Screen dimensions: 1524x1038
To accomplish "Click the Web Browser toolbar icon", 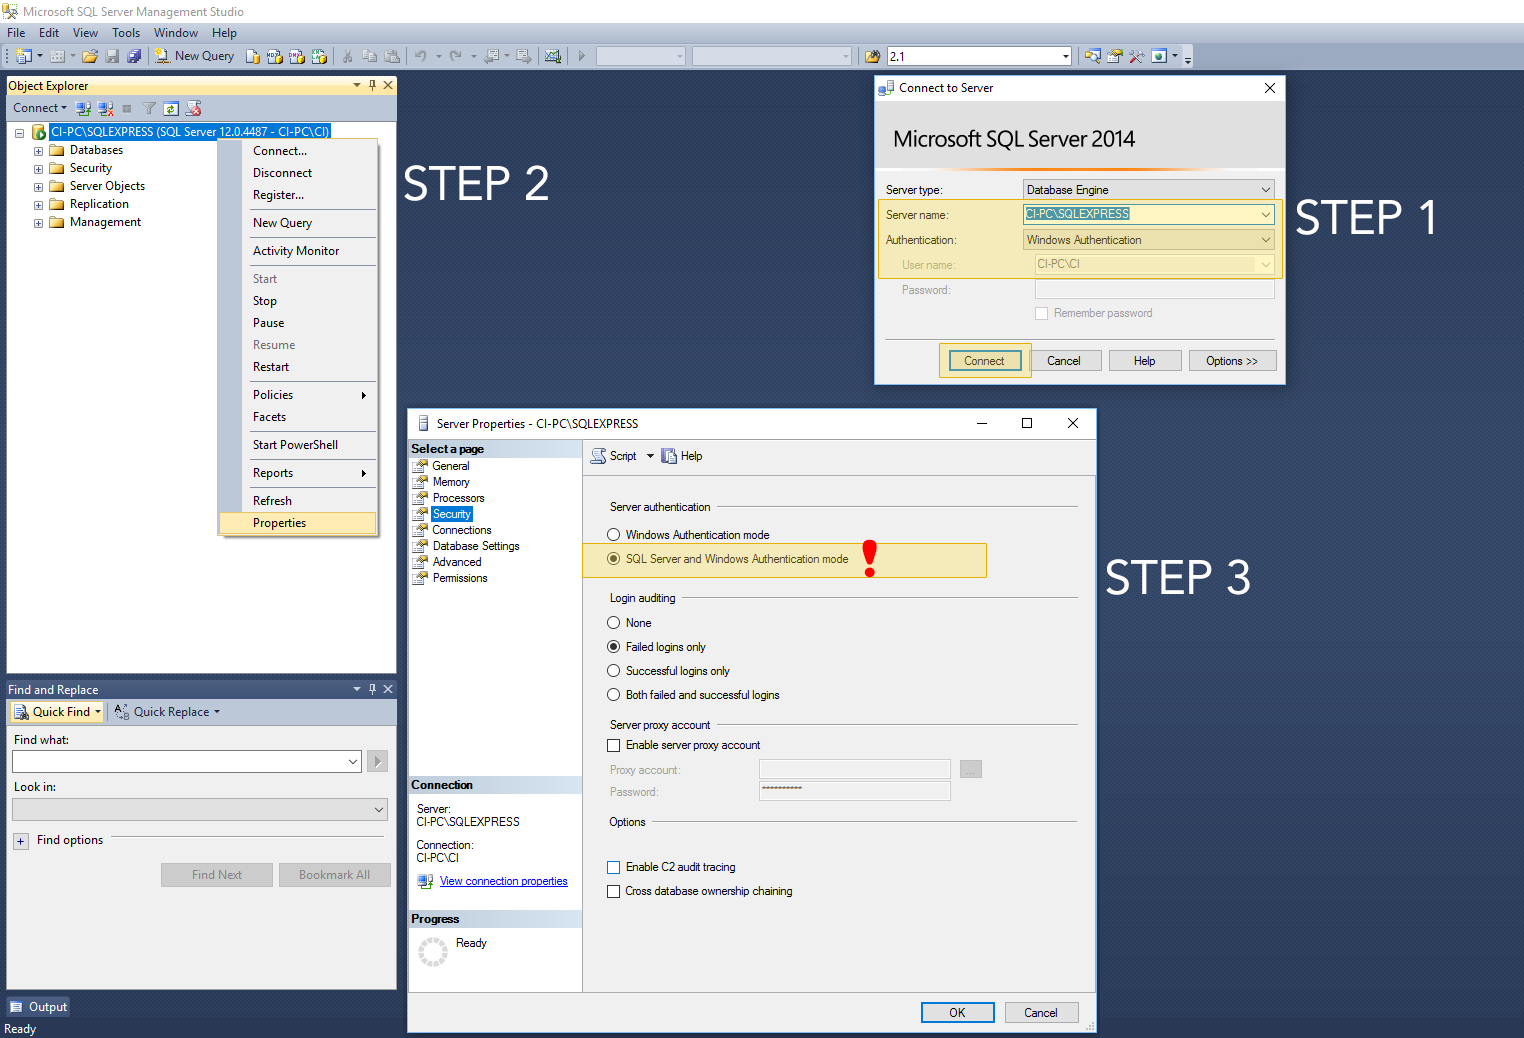I will click(1159, 56).
